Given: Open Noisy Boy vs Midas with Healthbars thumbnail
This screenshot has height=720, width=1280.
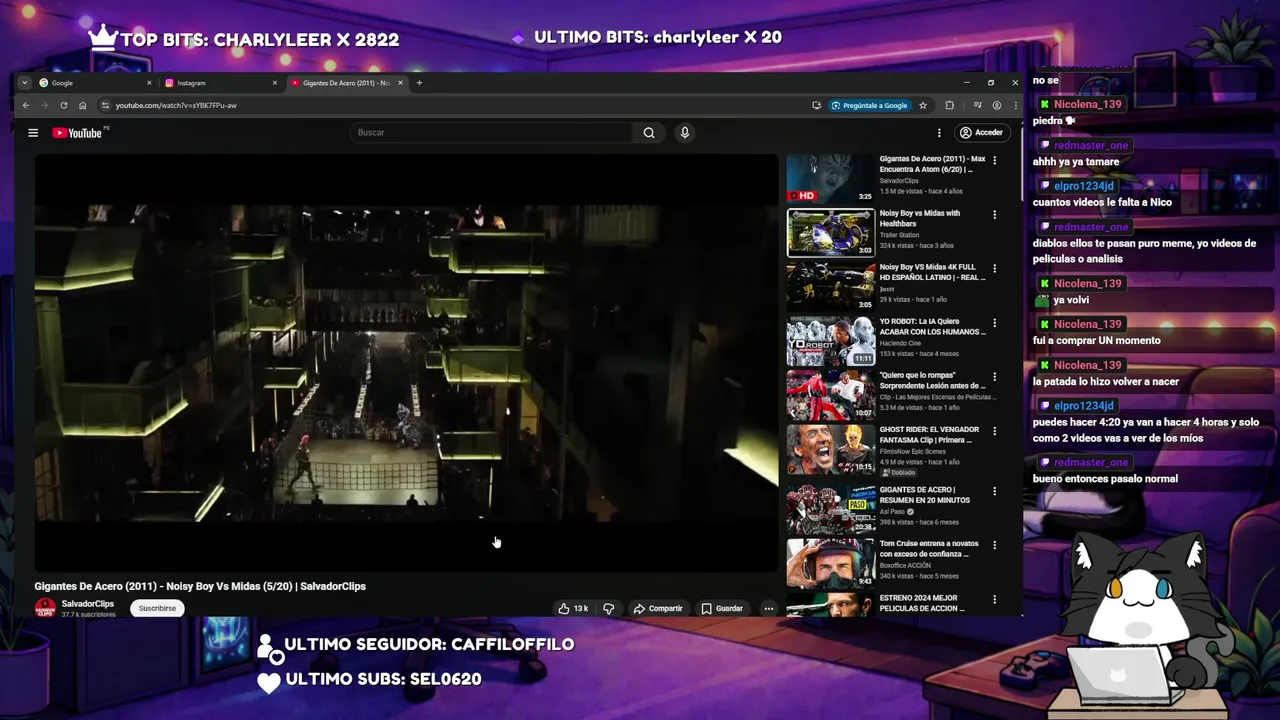Looking at the screenshot, I should (x=831, y=233).
